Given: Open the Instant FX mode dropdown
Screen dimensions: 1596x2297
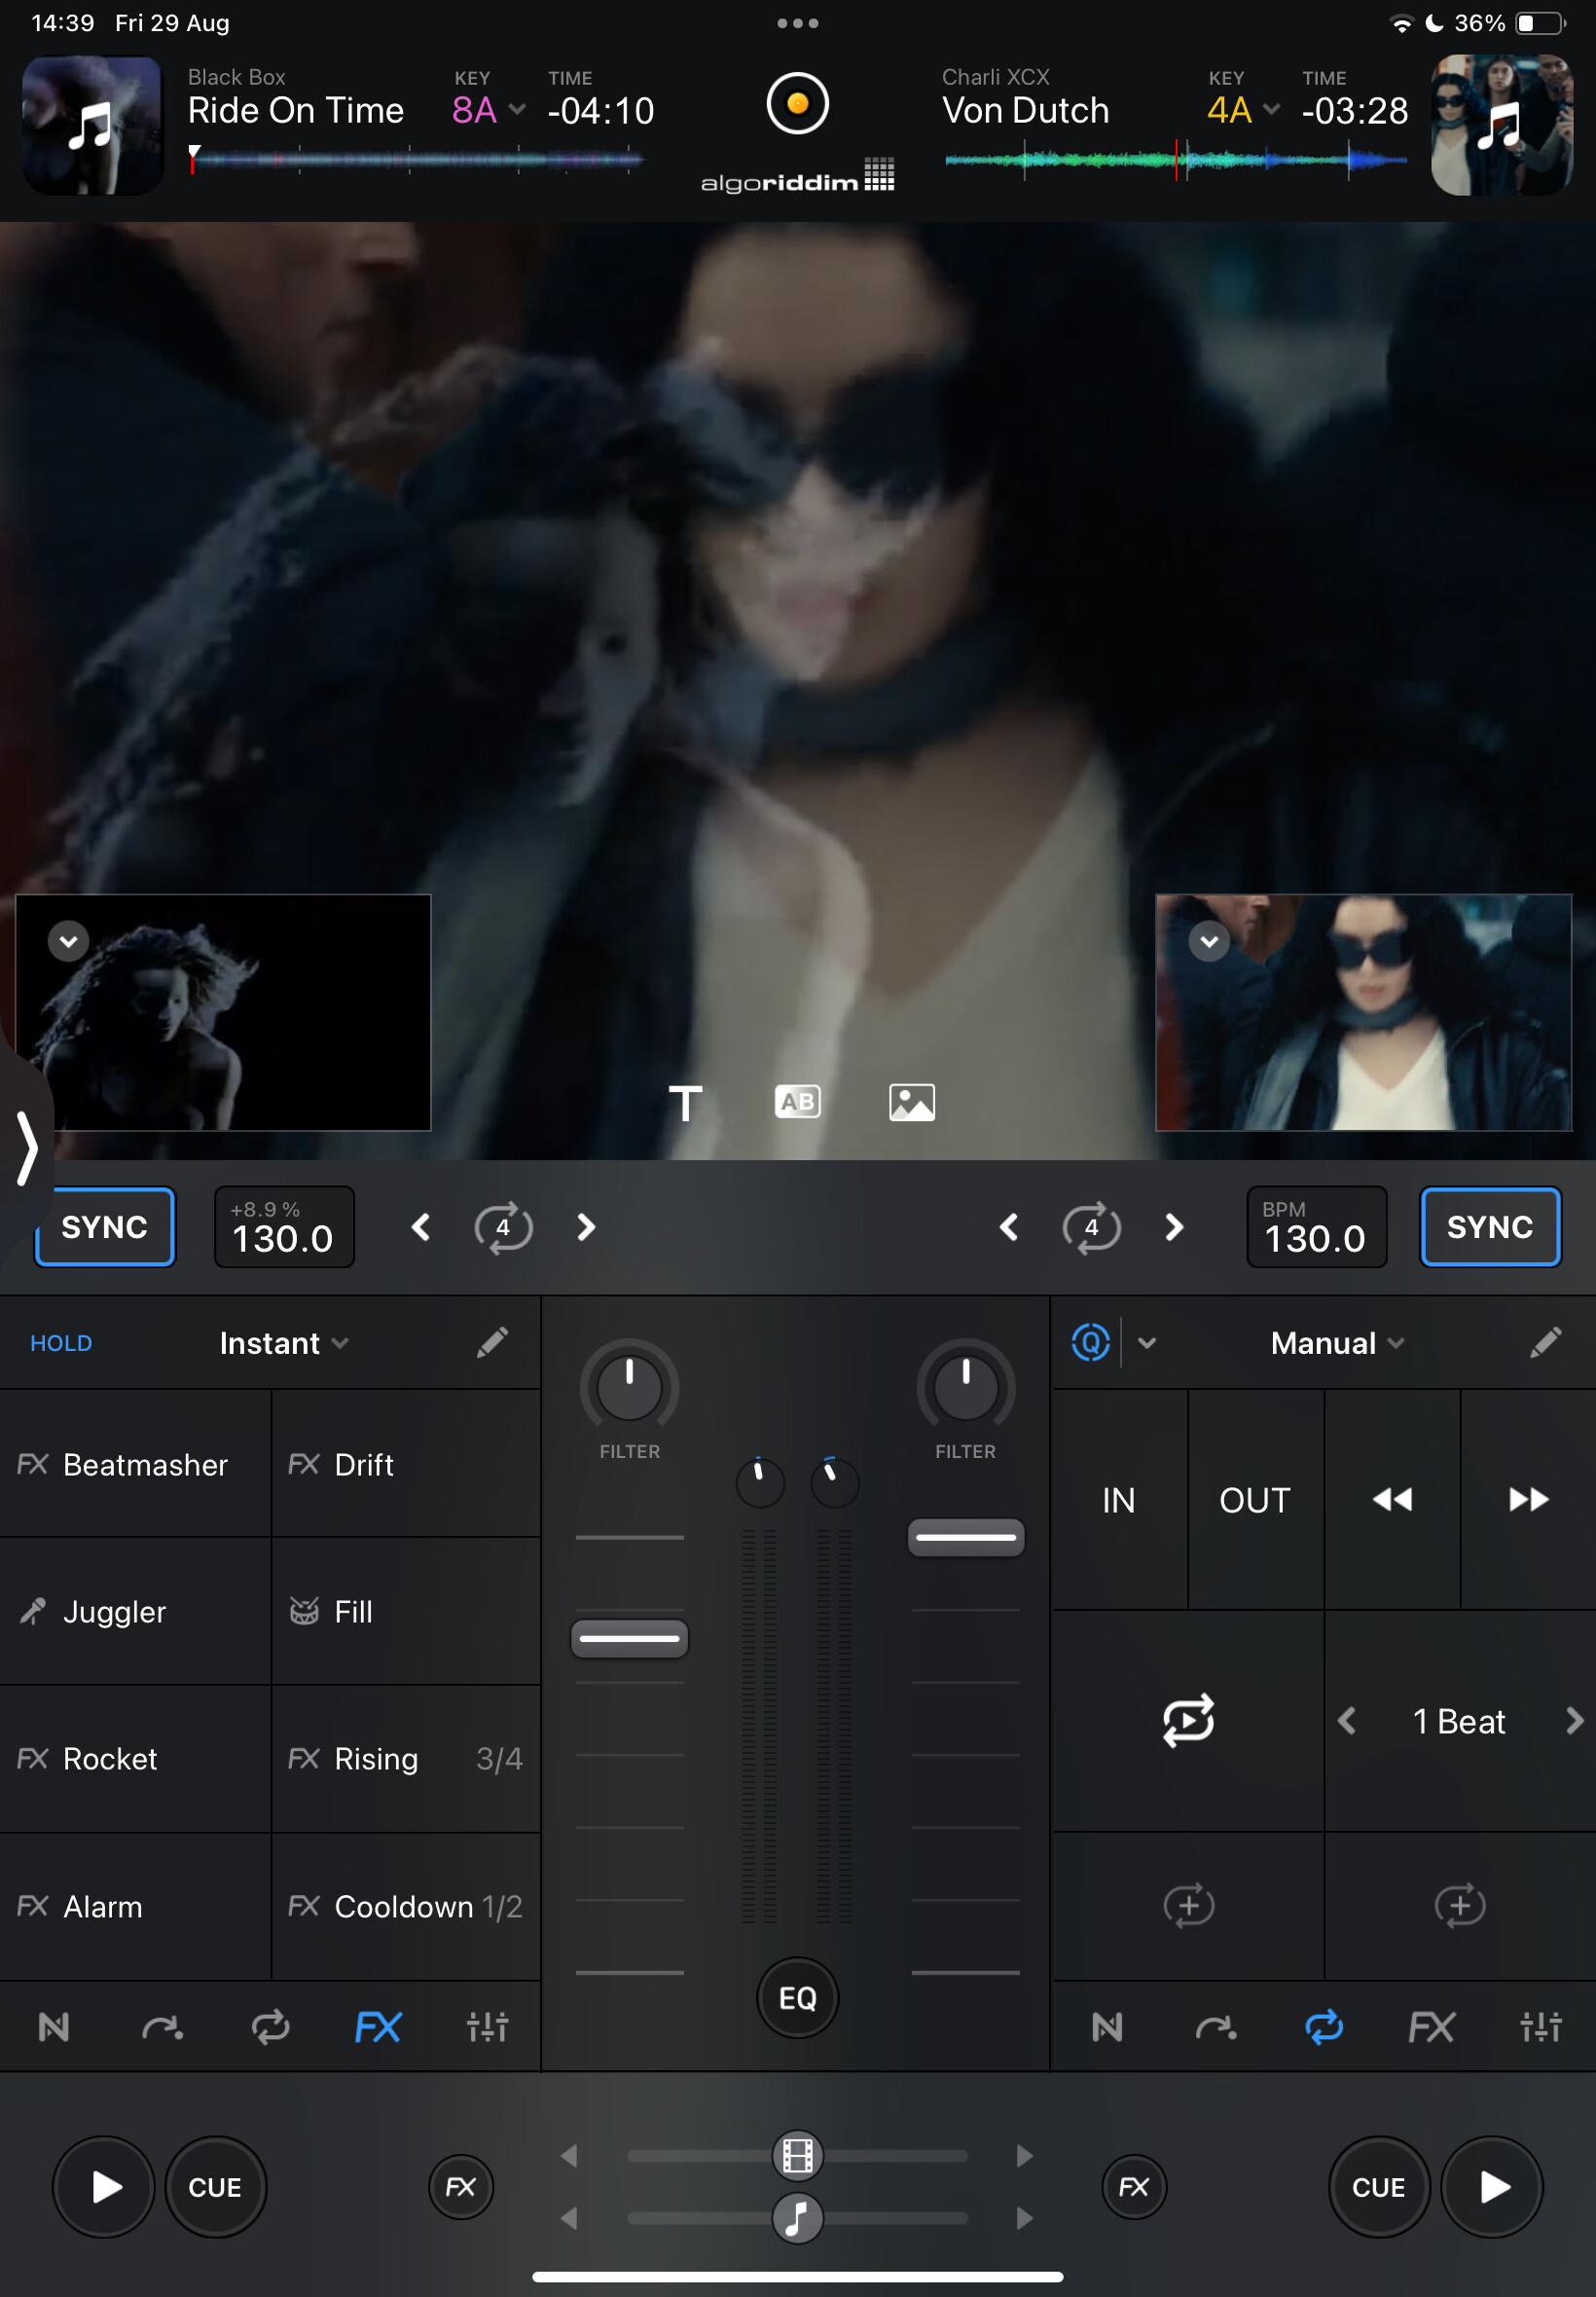Looking at the screenshot, I should pos(284,1343).
